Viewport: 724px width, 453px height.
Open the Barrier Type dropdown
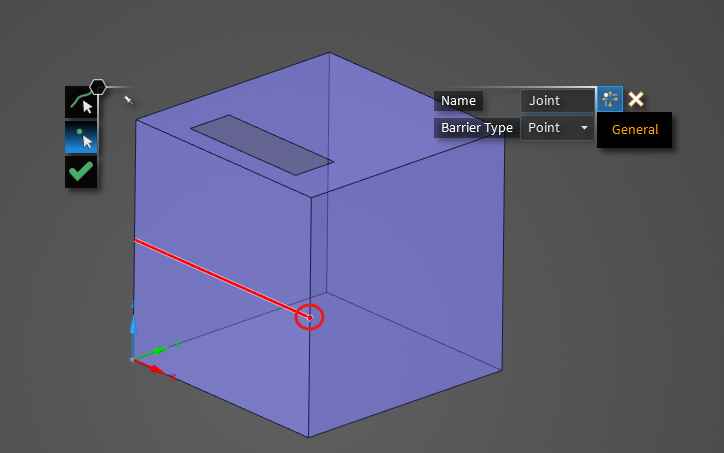click(556, 128)
